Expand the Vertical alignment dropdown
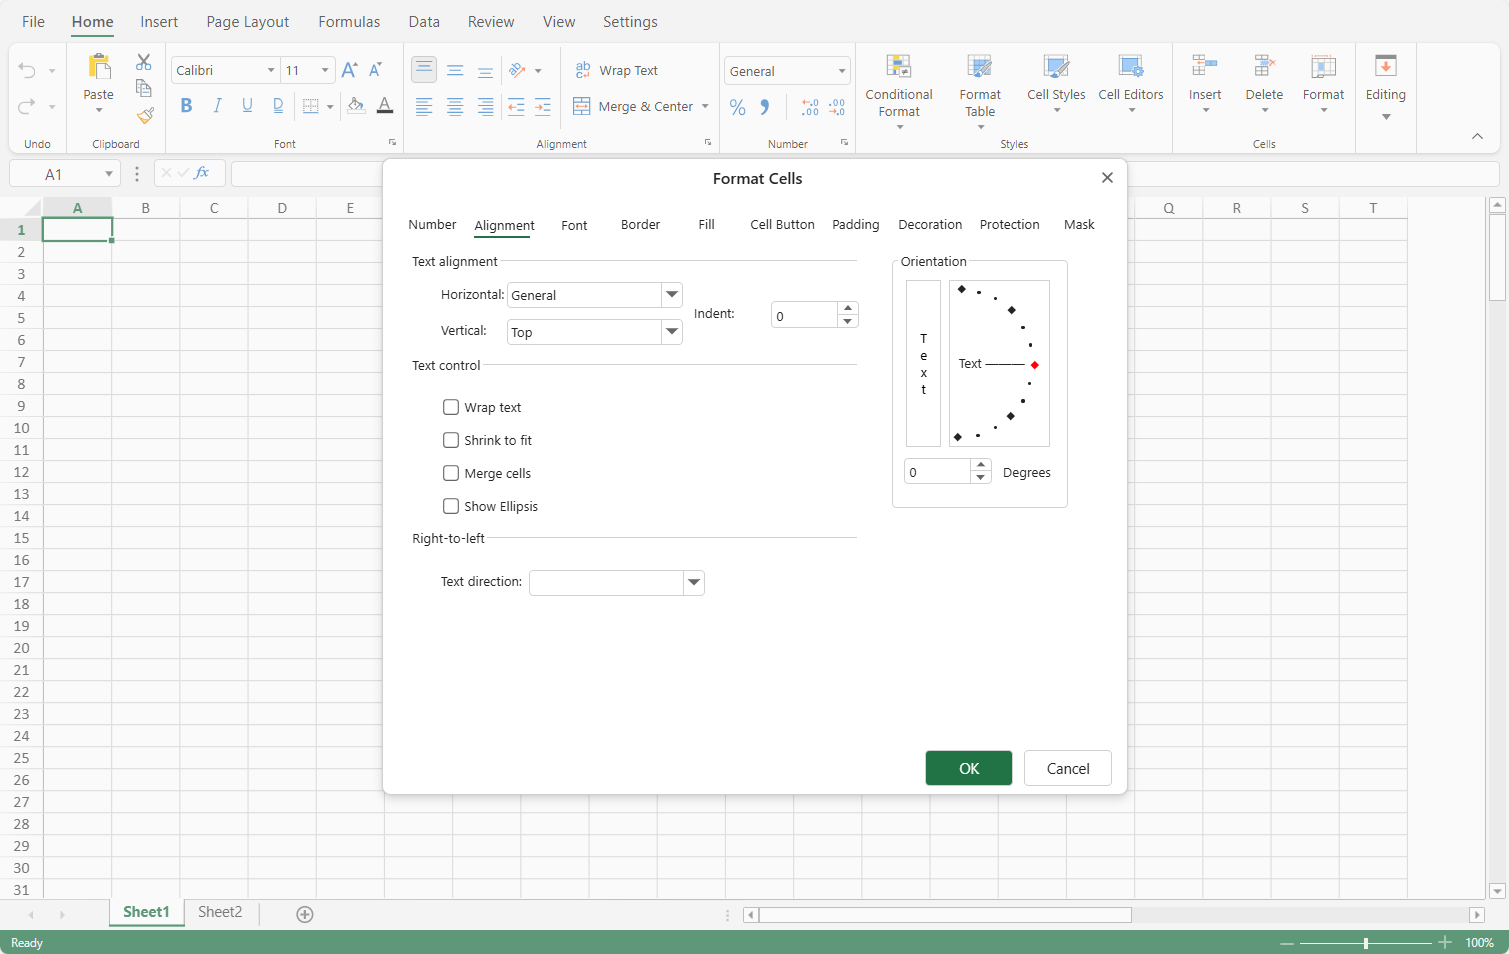 click(x=672, y=332)
